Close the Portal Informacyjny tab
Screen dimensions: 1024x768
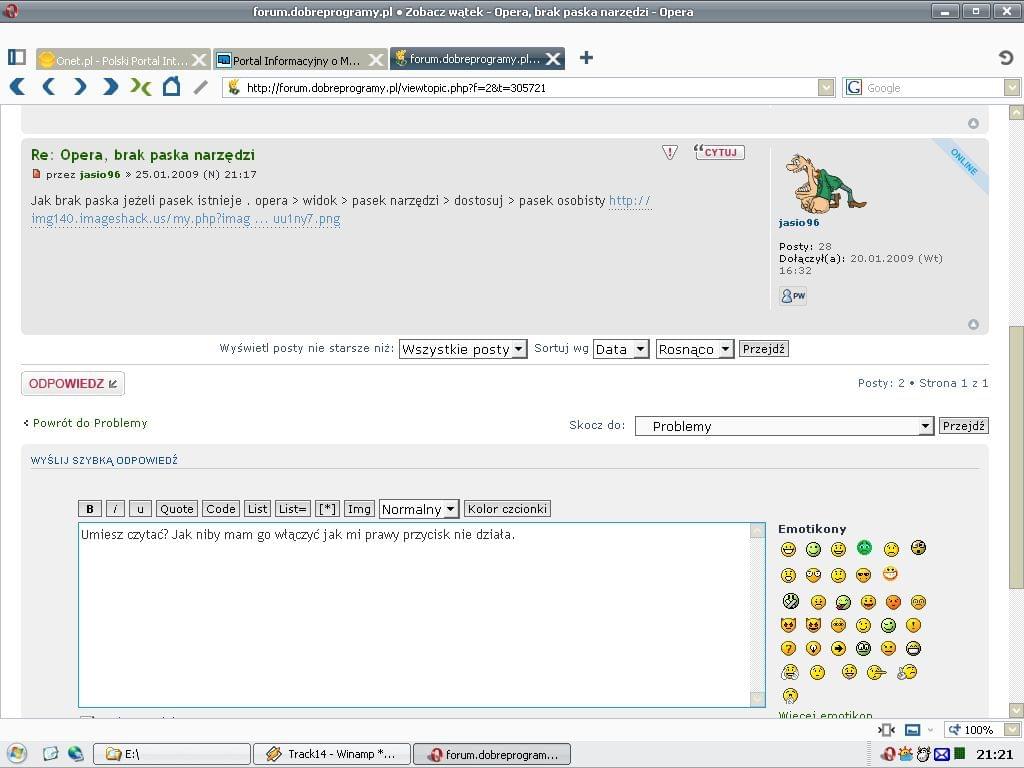point(376,60)
